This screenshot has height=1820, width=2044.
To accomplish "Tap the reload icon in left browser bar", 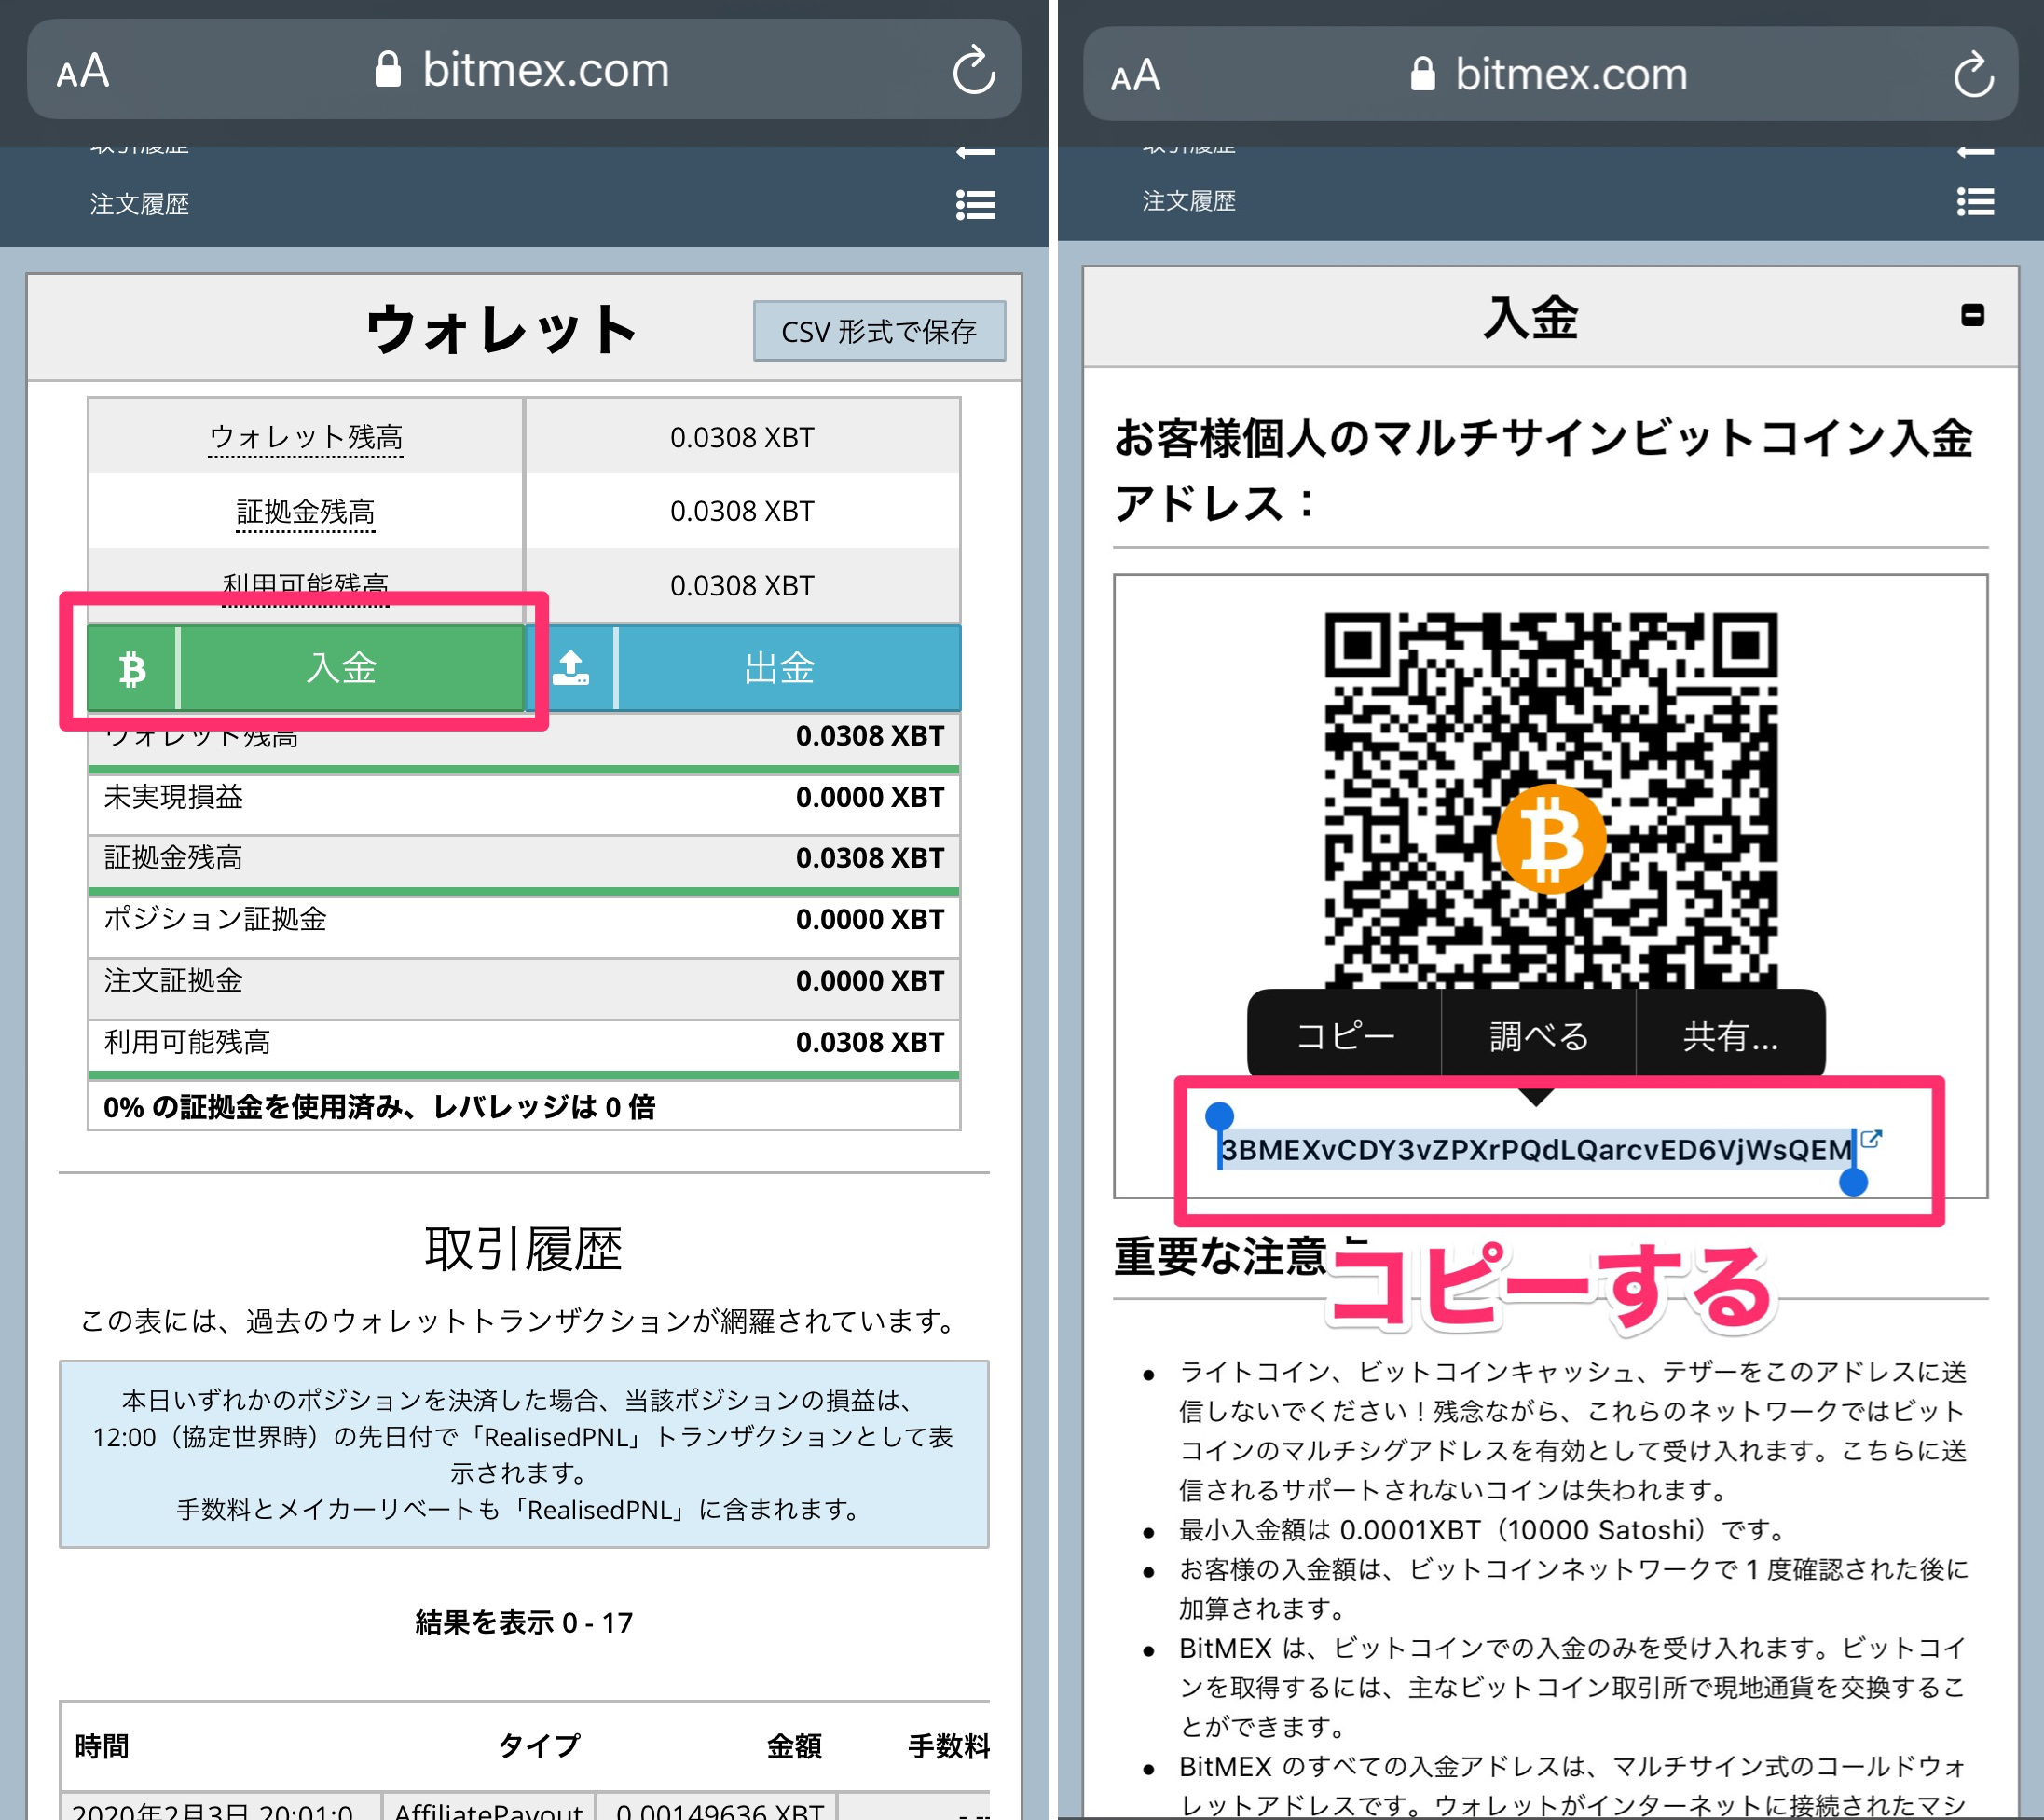I will click(x=972, y=70).
